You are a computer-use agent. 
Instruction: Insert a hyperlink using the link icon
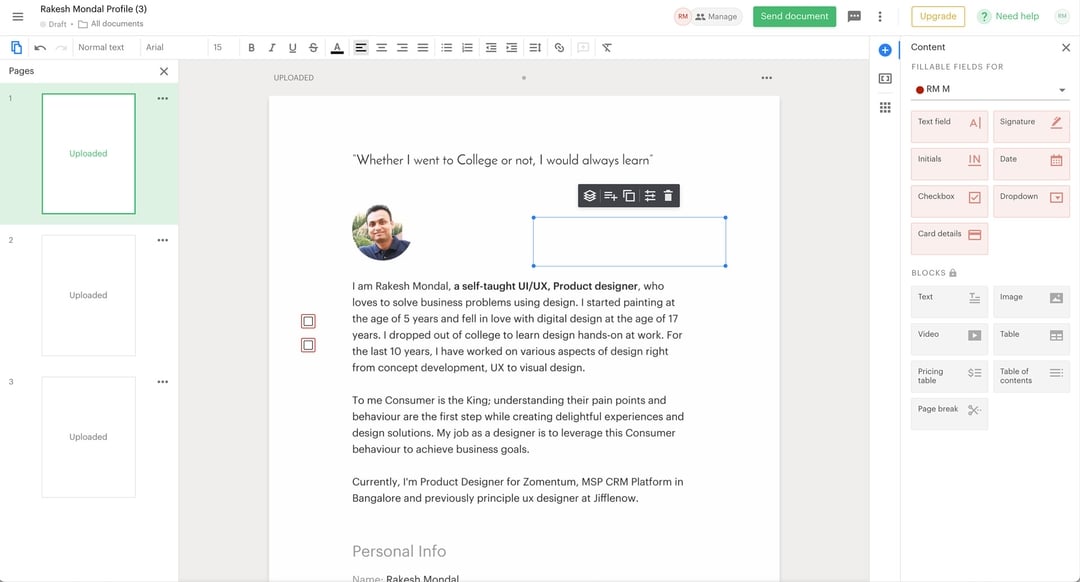[x=559, y=47]
